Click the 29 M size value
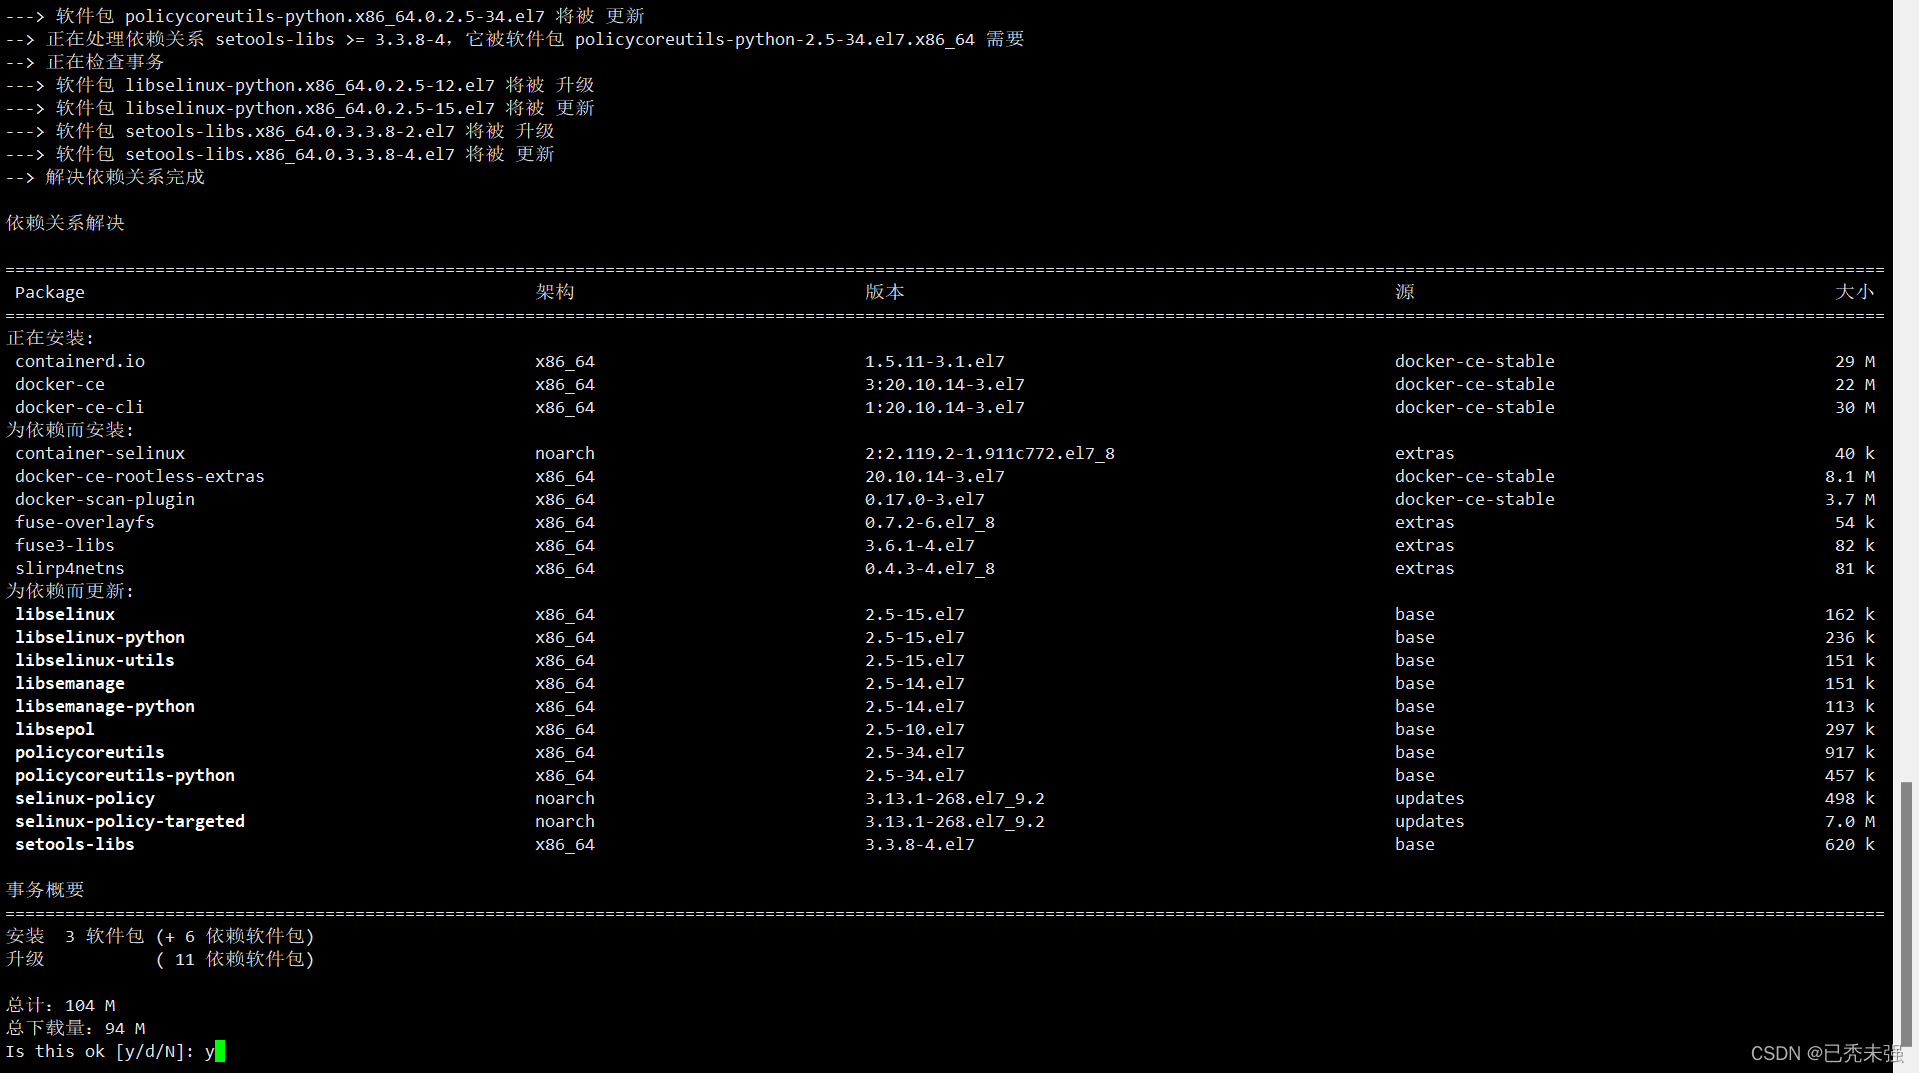The image size is (1919, 1073). pos(1855,361)
